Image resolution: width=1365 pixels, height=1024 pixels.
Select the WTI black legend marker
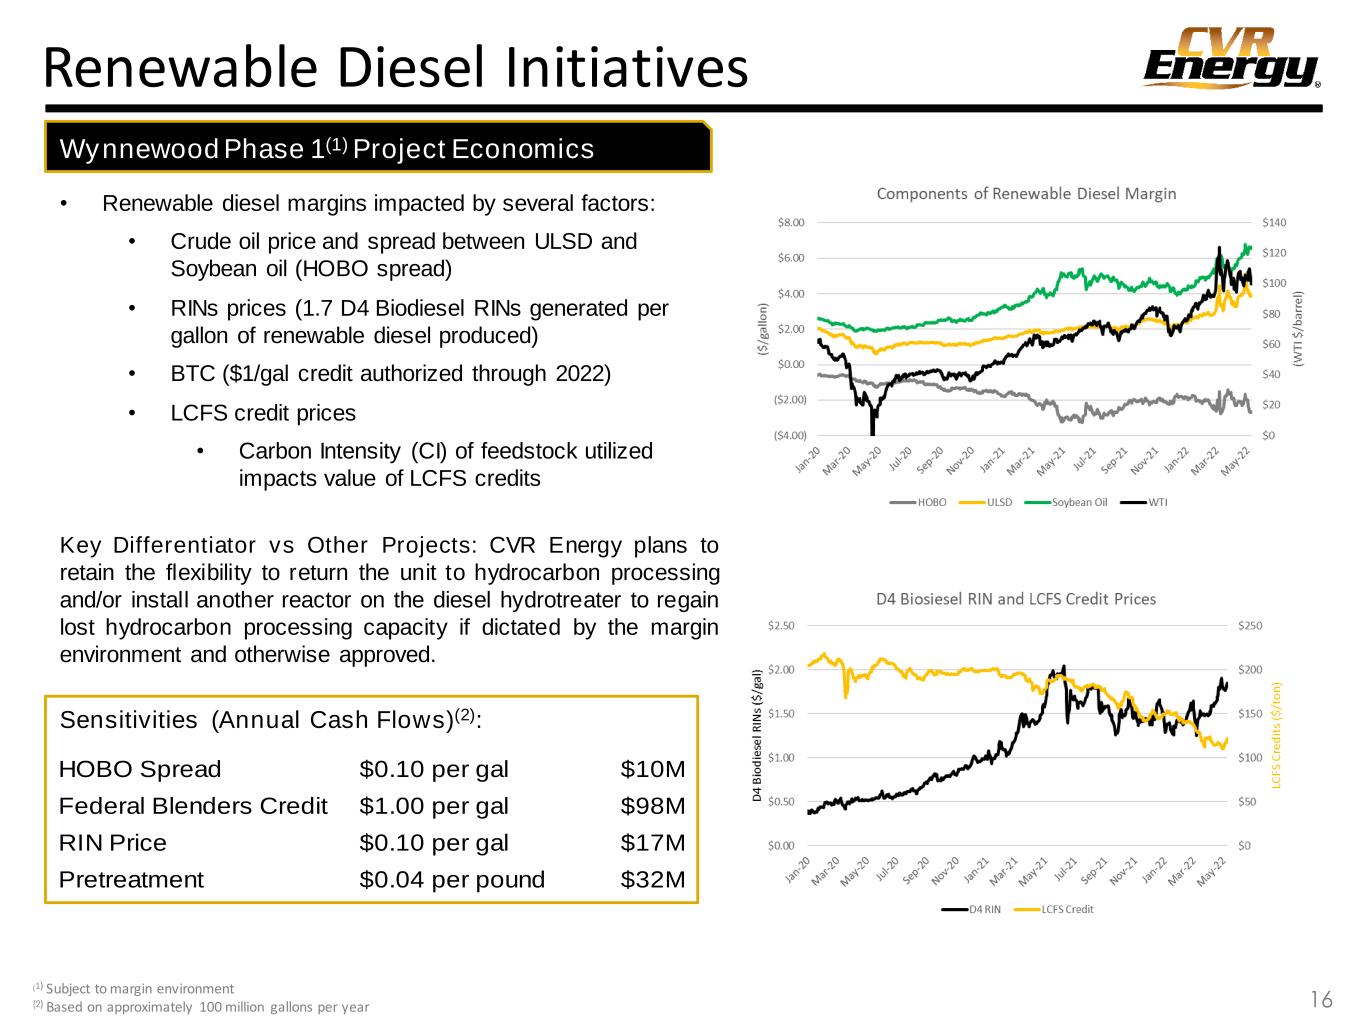pyautogui.click(x=1132, y=502)
